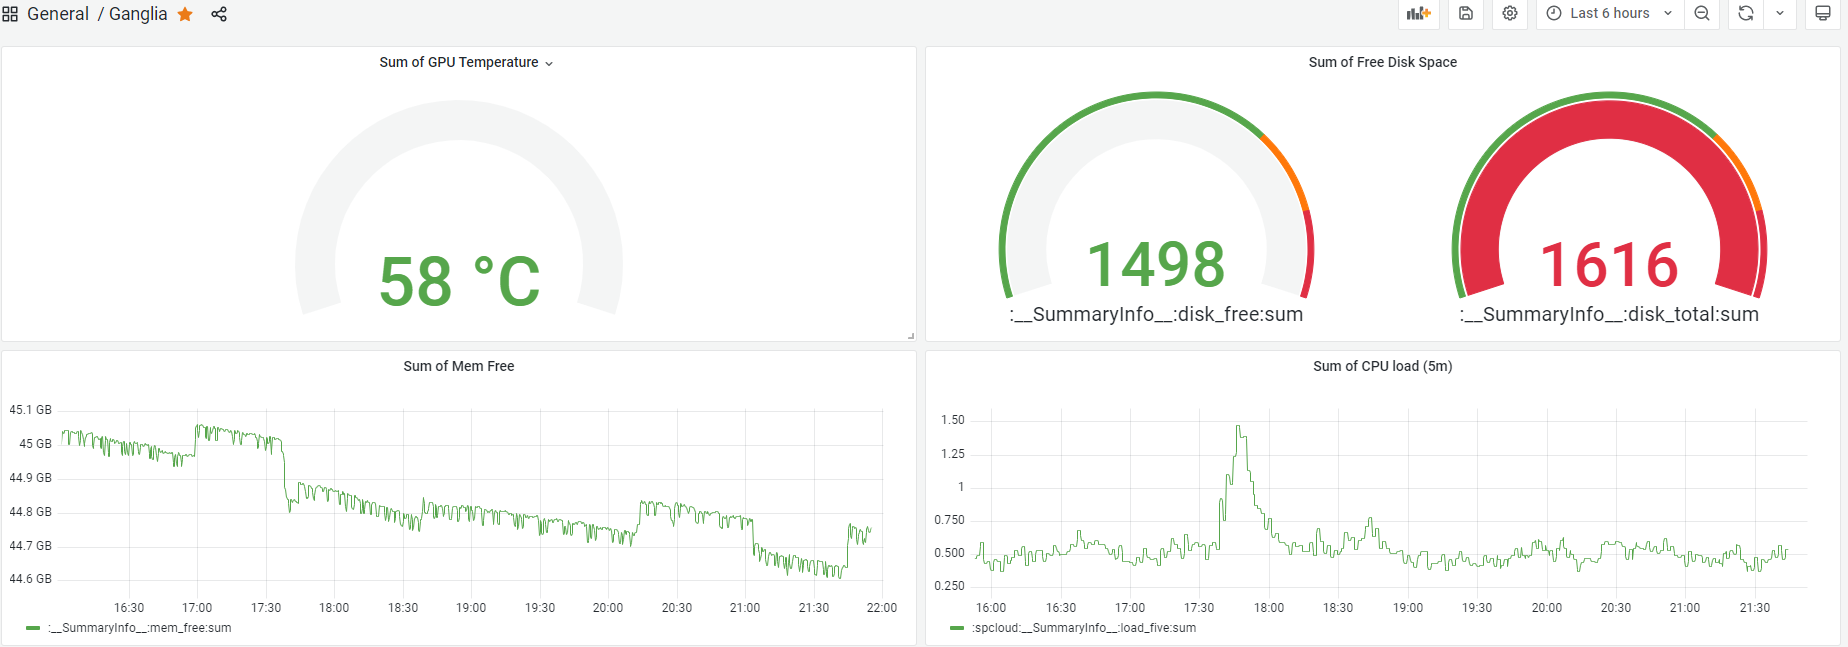Click mem_free legend green color swatch

33,628
